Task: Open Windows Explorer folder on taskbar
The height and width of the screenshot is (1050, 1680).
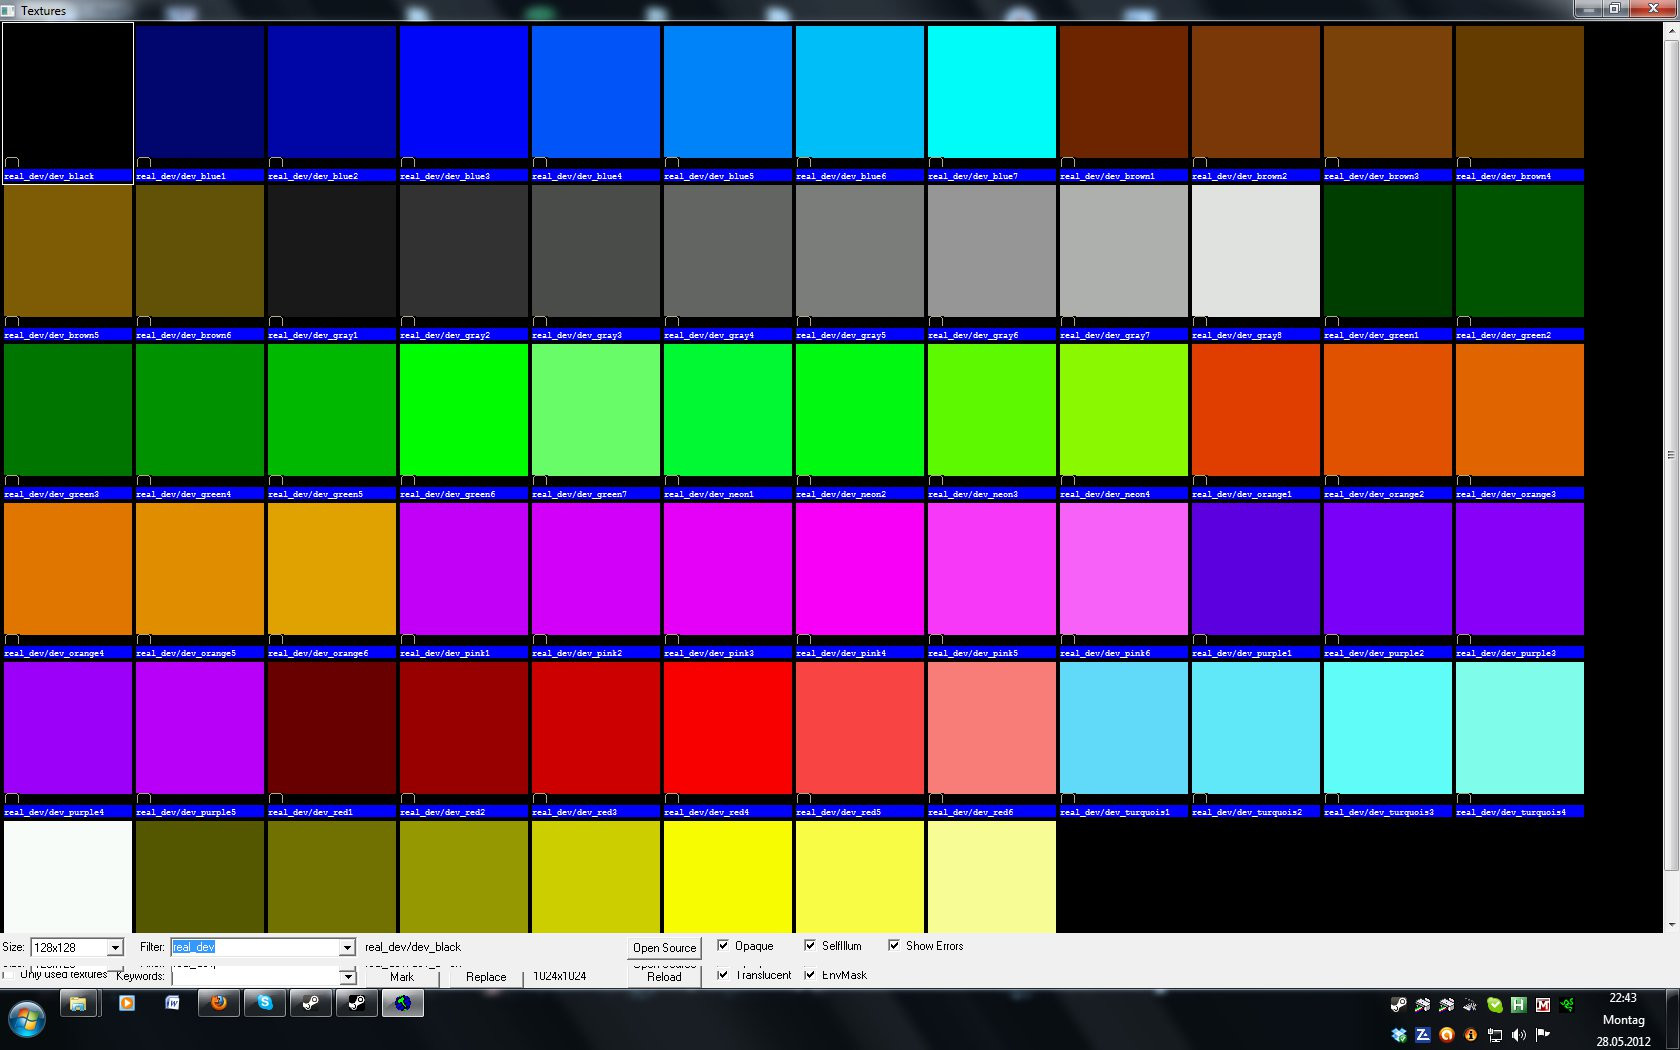Action: pyautogui.click(x=78, y=1003)
